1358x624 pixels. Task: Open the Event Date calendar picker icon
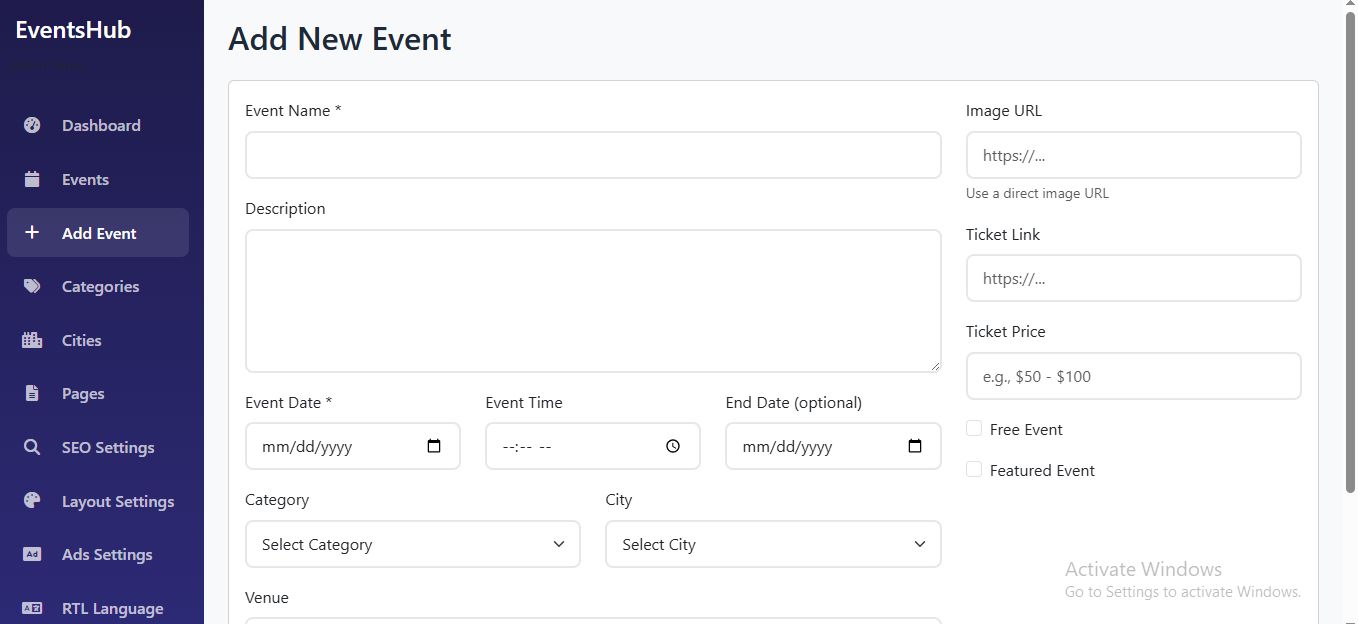click(434, 446)
